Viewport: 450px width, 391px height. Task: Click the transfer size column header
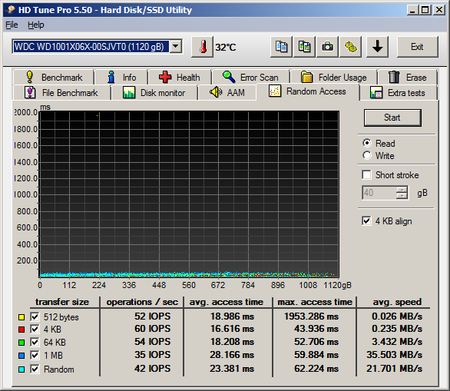tap(62, 302)
